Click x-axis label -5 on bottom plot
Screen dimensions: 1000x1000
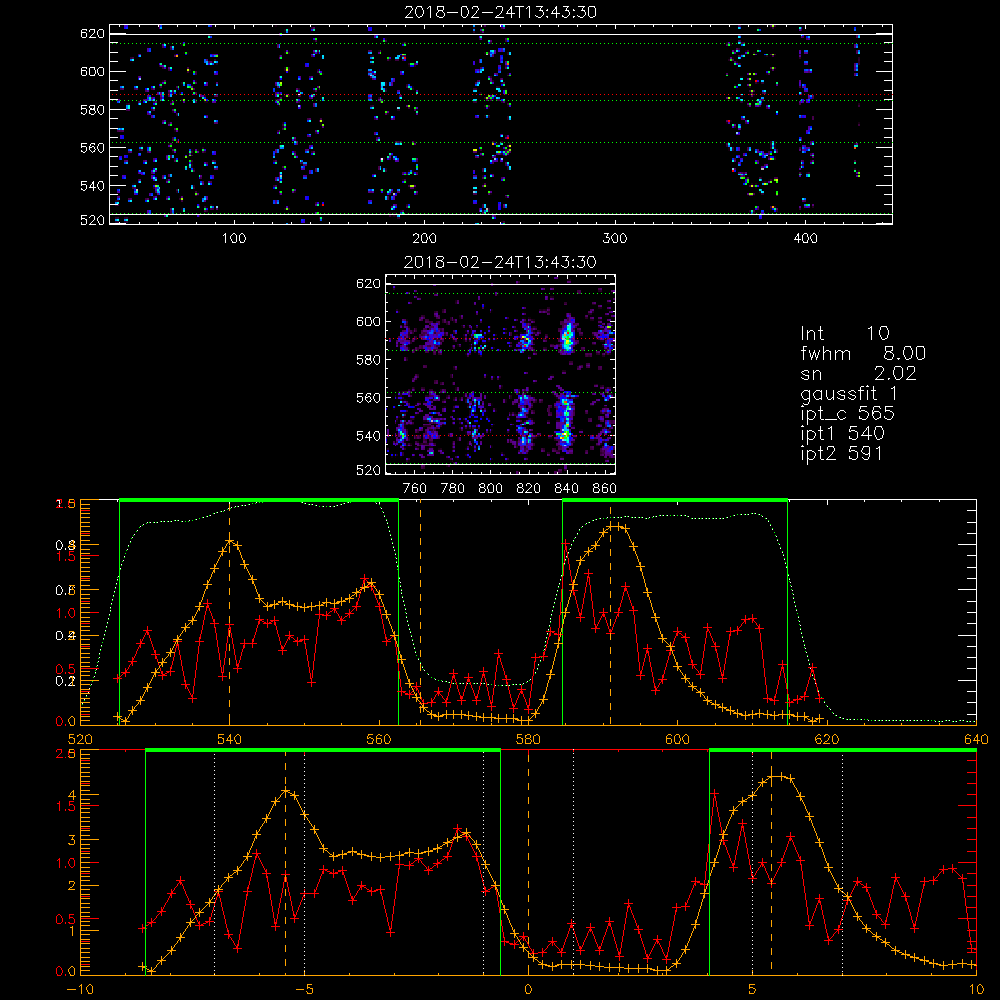[304, 989]
